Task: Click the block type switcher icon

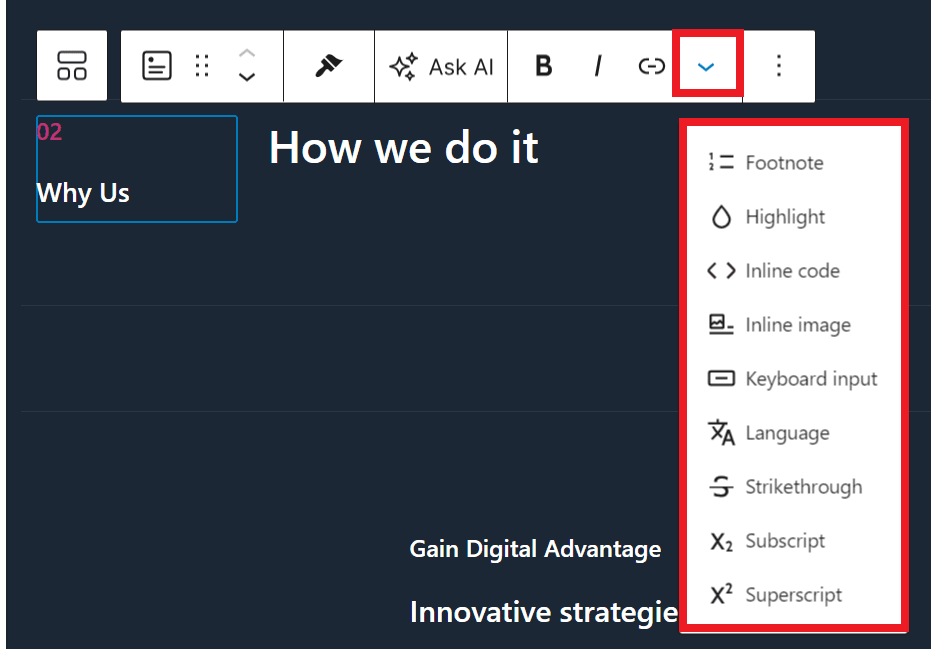Action: (x=157, y=66)
